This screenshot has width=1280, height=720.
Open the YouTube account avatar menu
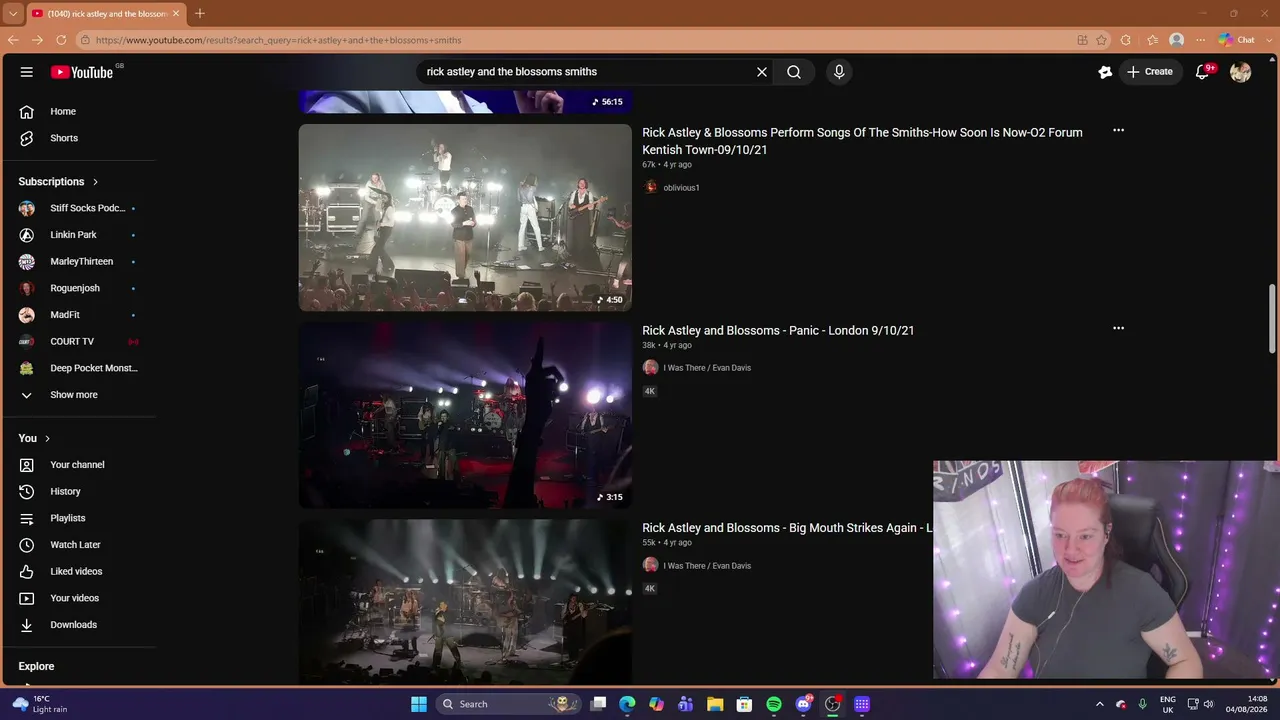[1241, 72]
